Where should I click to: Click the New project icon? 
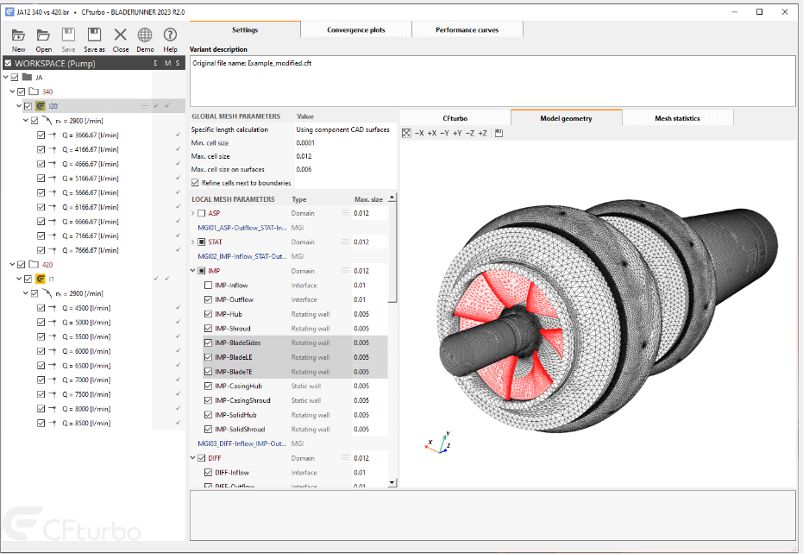coord(18,35)
